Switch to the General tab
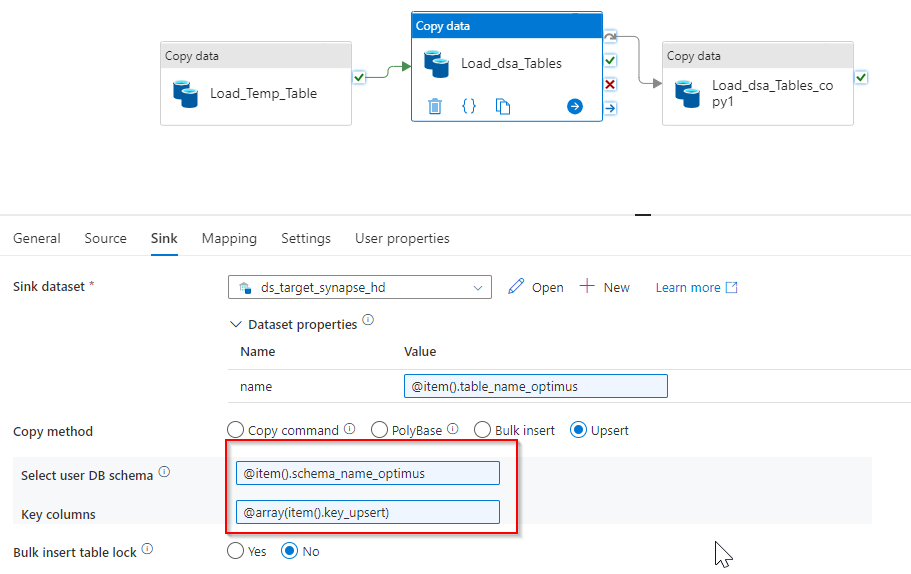 pos(37,238)
